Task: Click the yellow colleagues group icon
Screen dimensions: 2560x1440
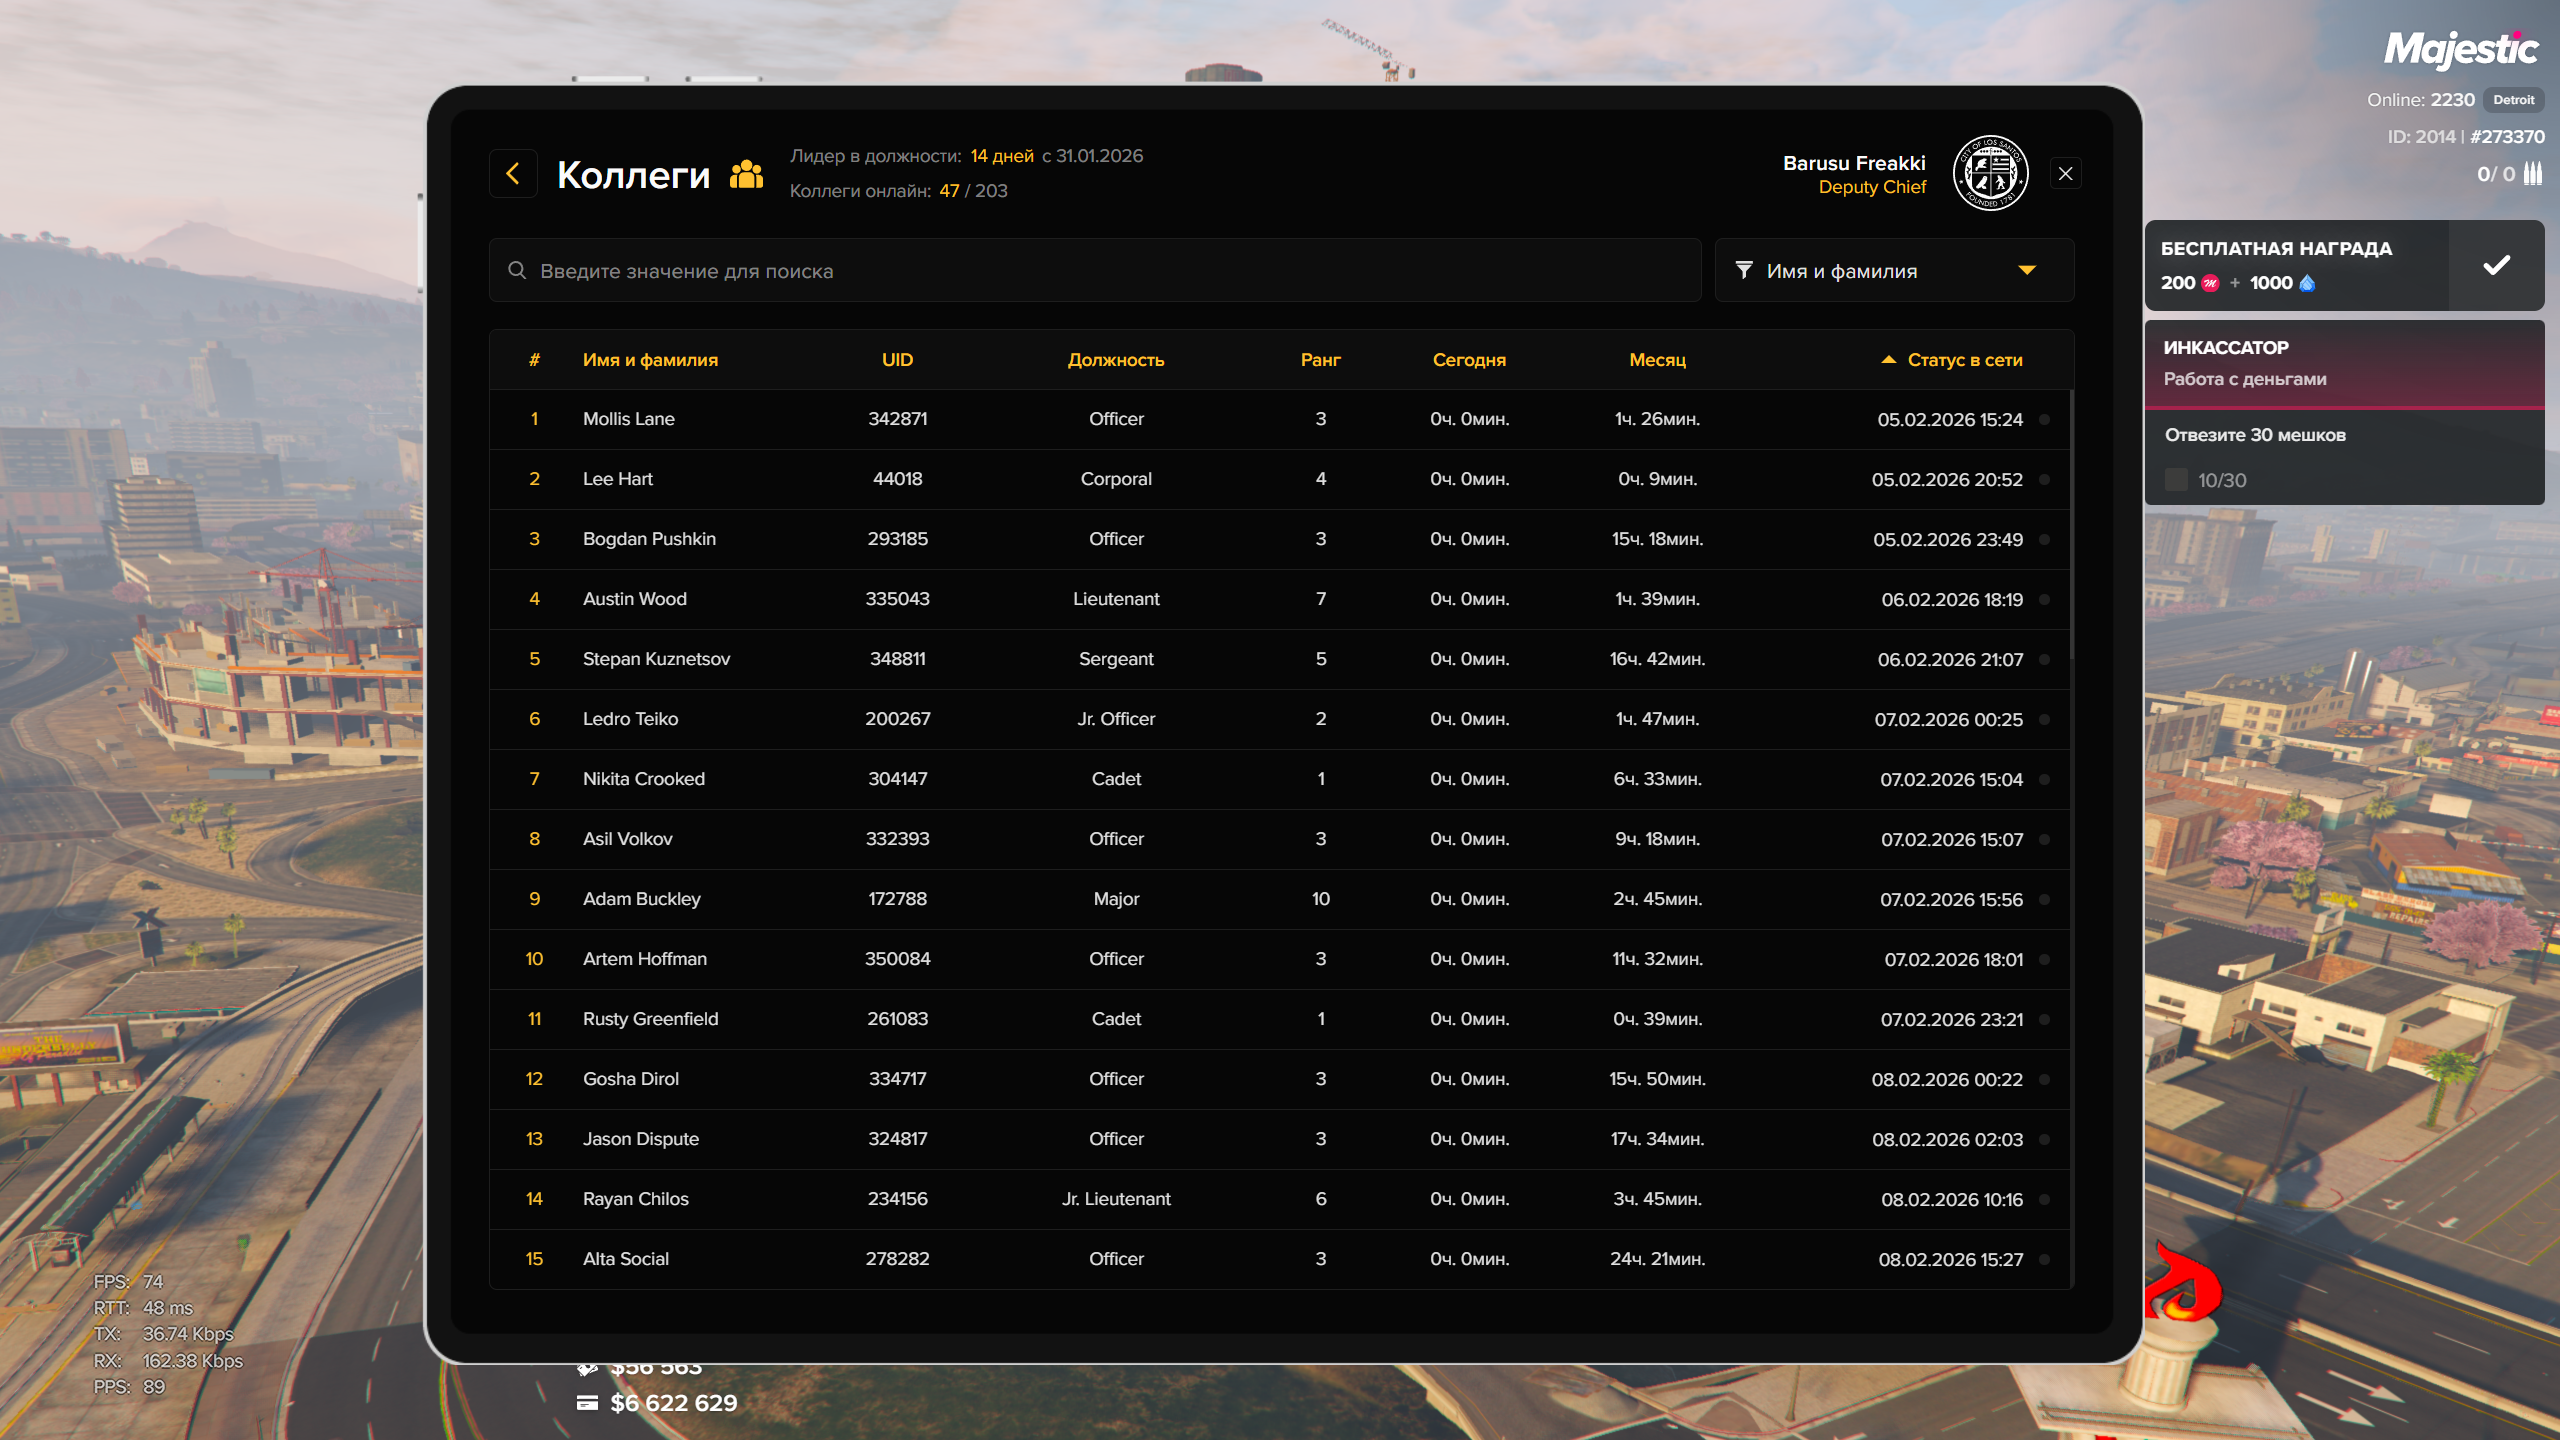Action: pyautogui.click(x=746, y=174)
